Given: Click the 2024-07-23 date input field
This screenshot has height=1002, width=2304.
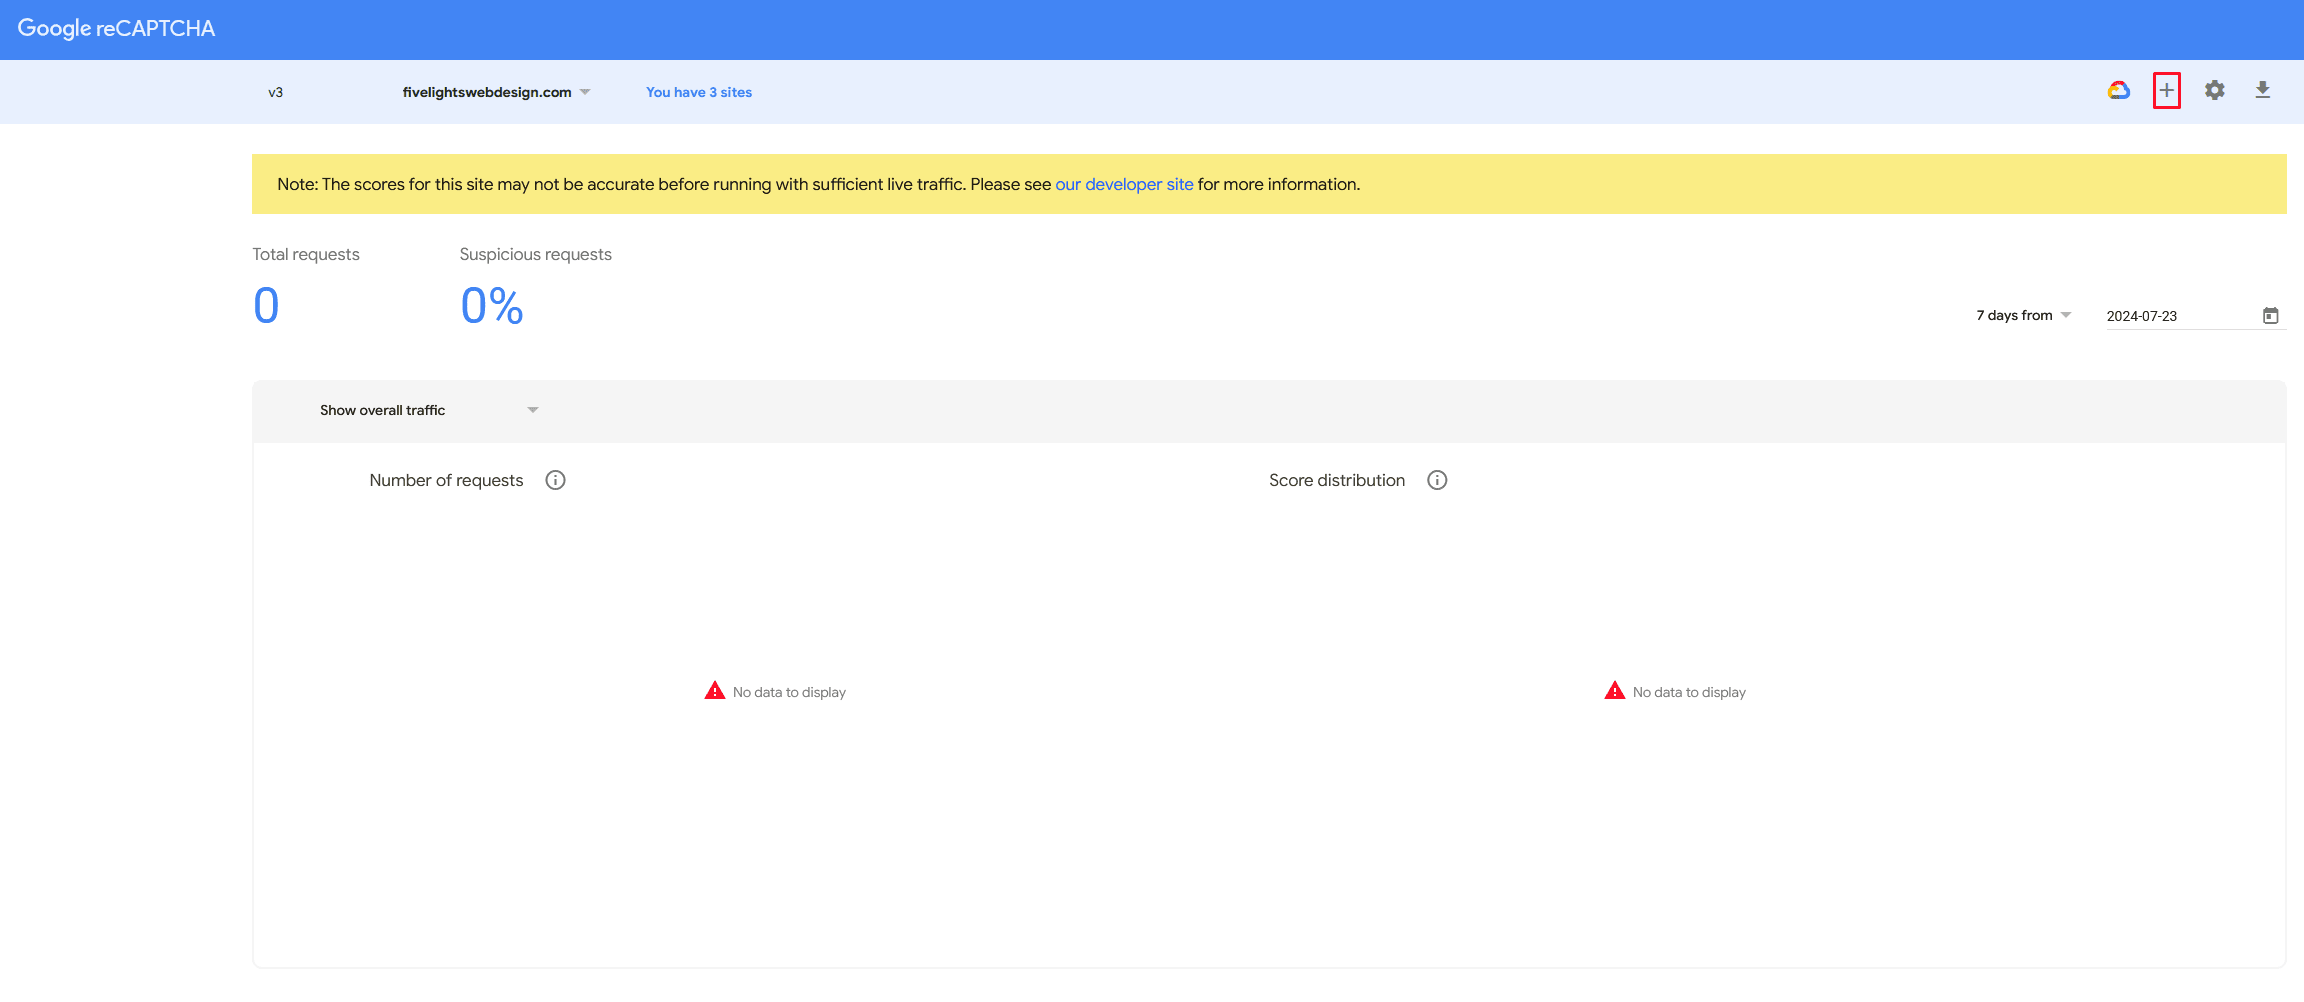Looking at the screenshot, I should pos(2141,315).
